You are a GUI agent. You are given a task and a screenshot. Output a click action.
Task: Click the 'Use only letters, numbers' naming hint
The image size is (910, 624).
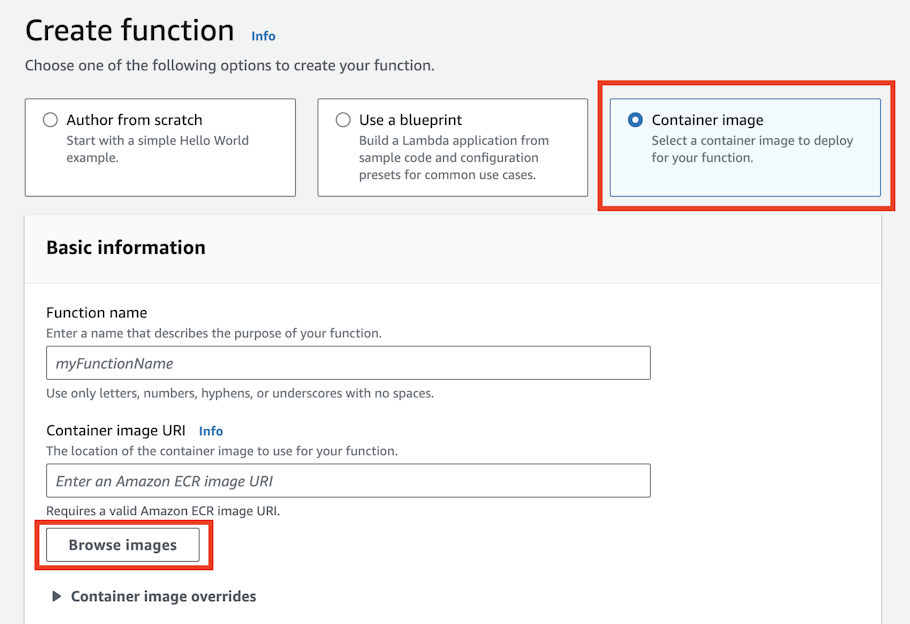point(240,393)
